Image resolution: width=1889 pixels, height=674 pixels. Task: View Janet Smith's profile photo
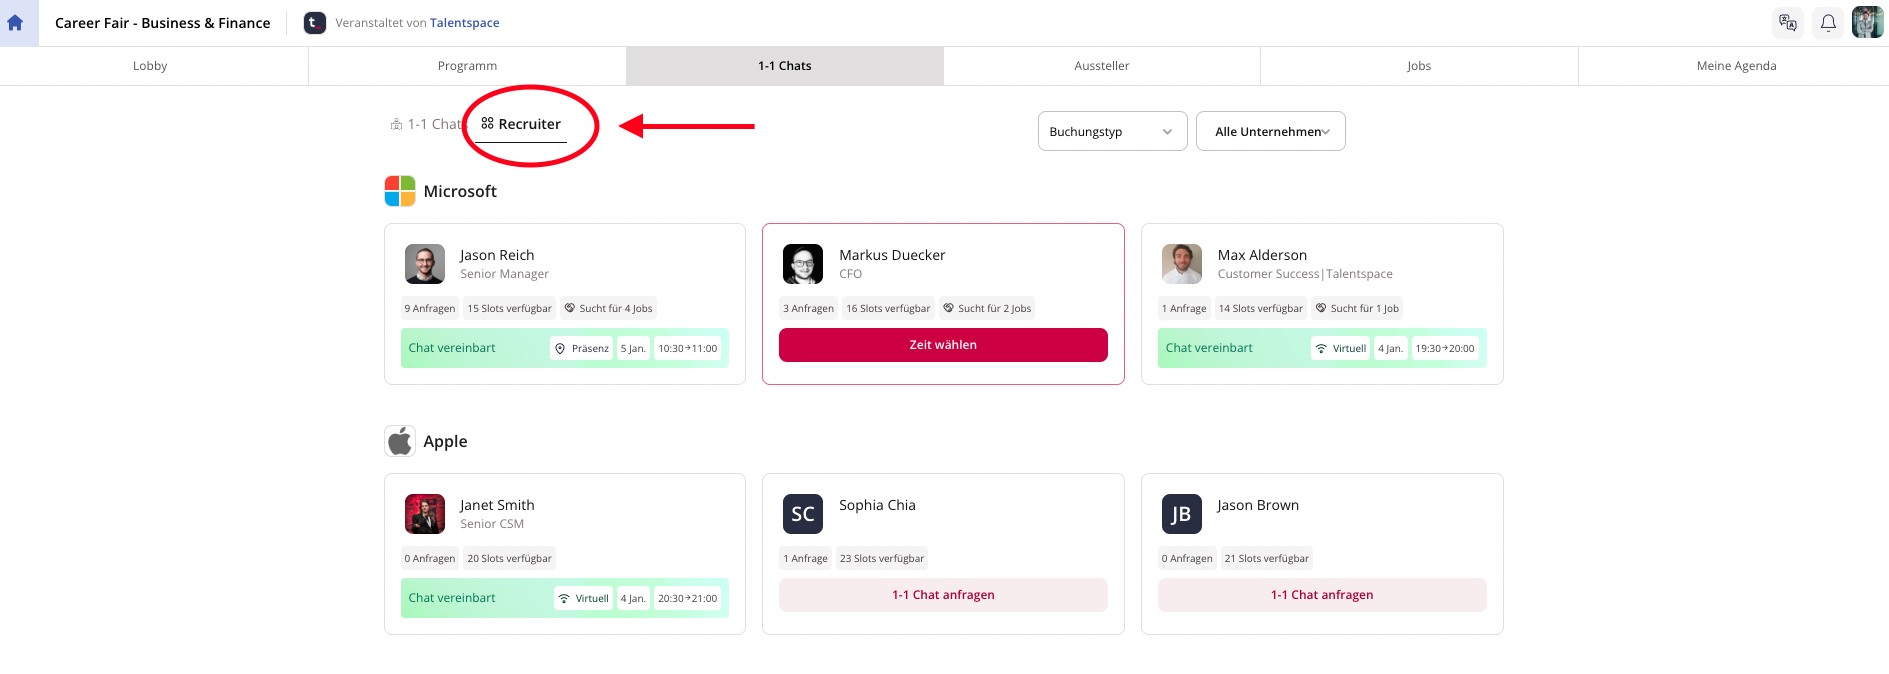425,514
